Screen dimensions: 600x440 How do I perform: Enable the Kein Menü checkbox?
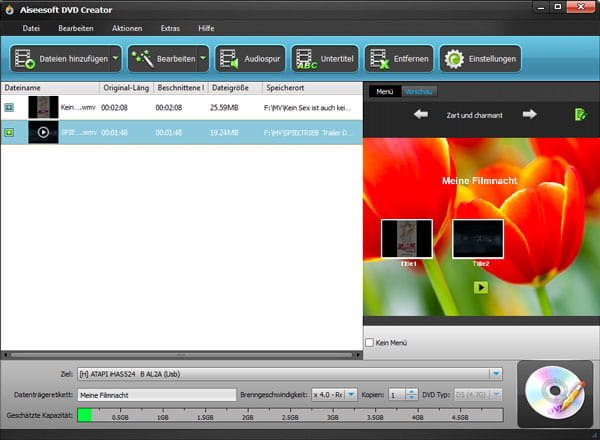tap(371, 343)
